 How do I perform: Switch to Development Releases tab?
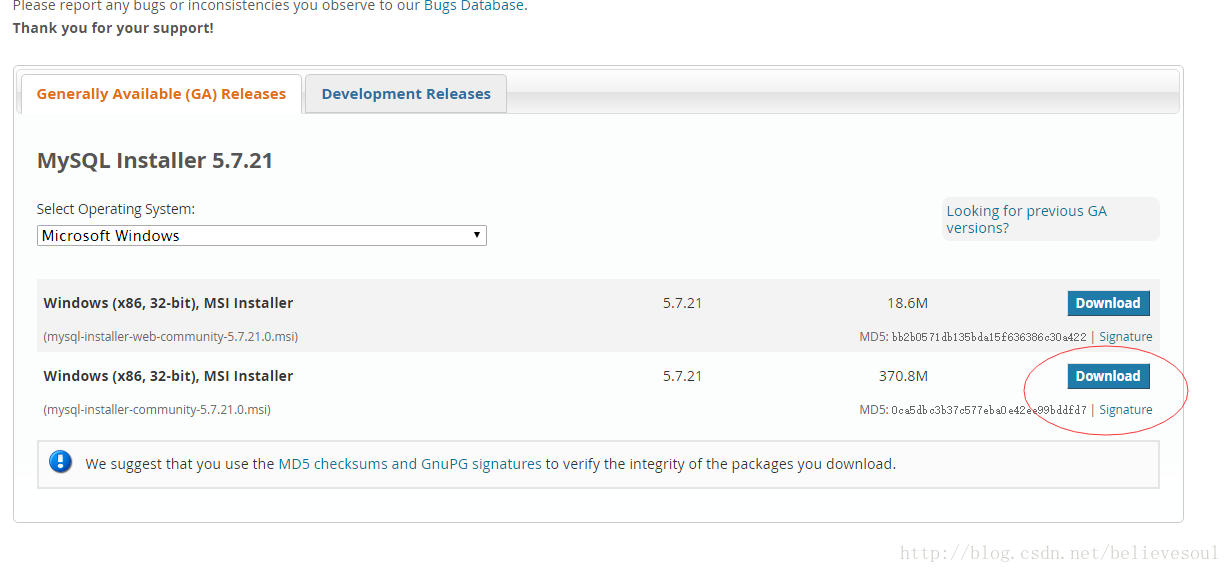click(406, 94)
